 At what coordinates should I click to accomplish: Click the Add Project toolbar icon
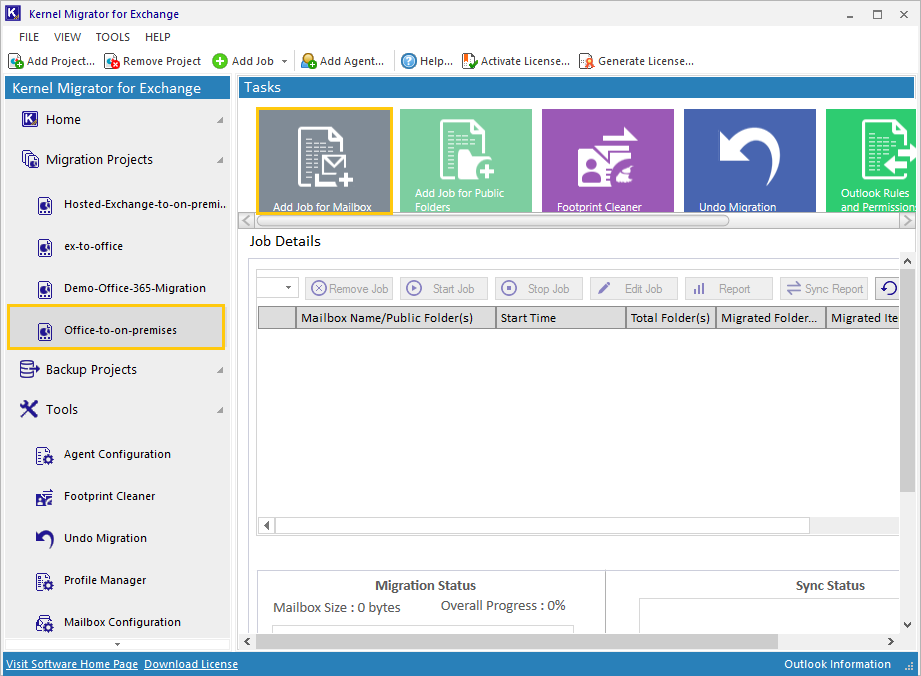click(x=16, y=61)
